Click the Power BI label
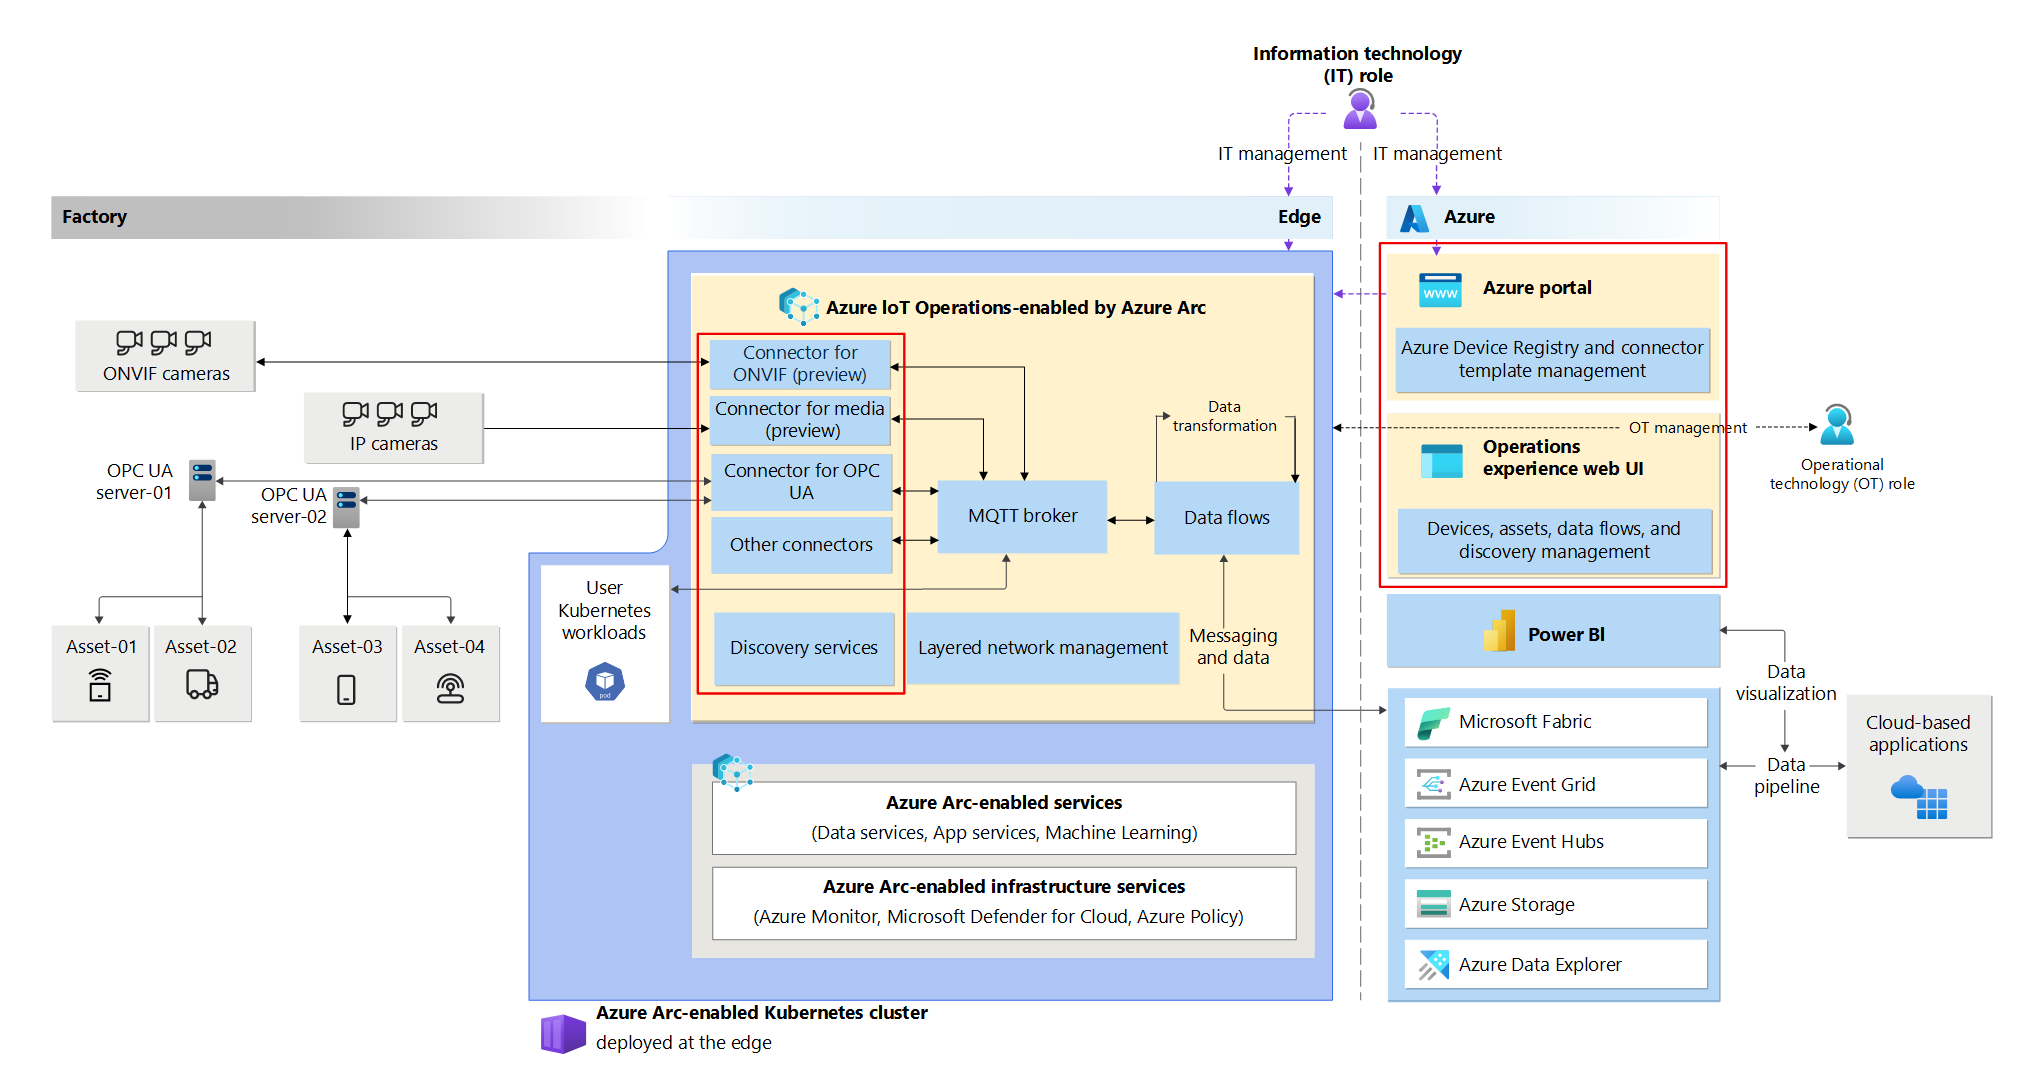2027x1083 pixels. [1566, 635]
